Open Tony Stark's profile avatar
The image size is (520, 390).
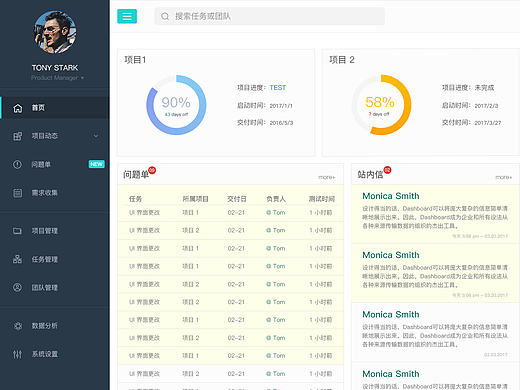pos(55,32)
